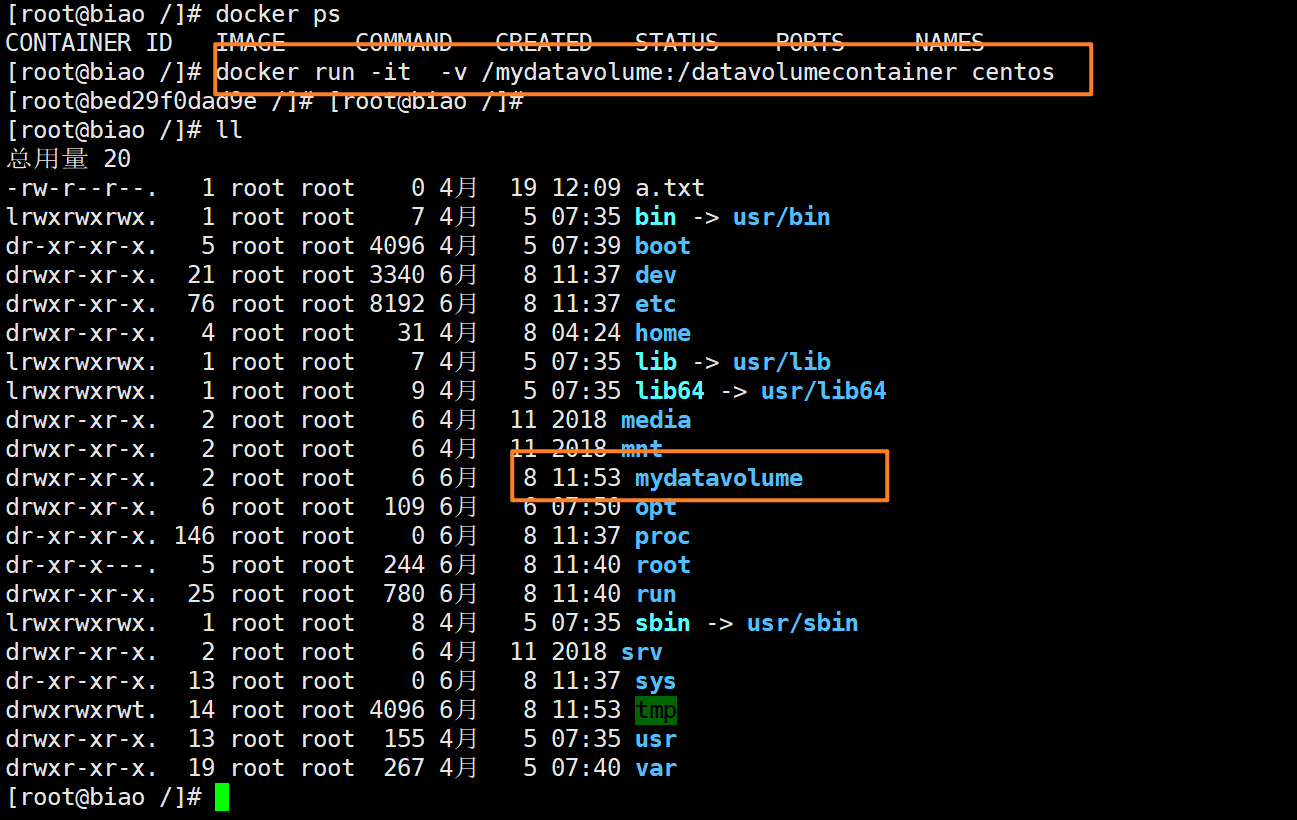Select the 'var' directory name
Image resolution: width=1297 pixels, height=820 pixels.
[656, 768]
